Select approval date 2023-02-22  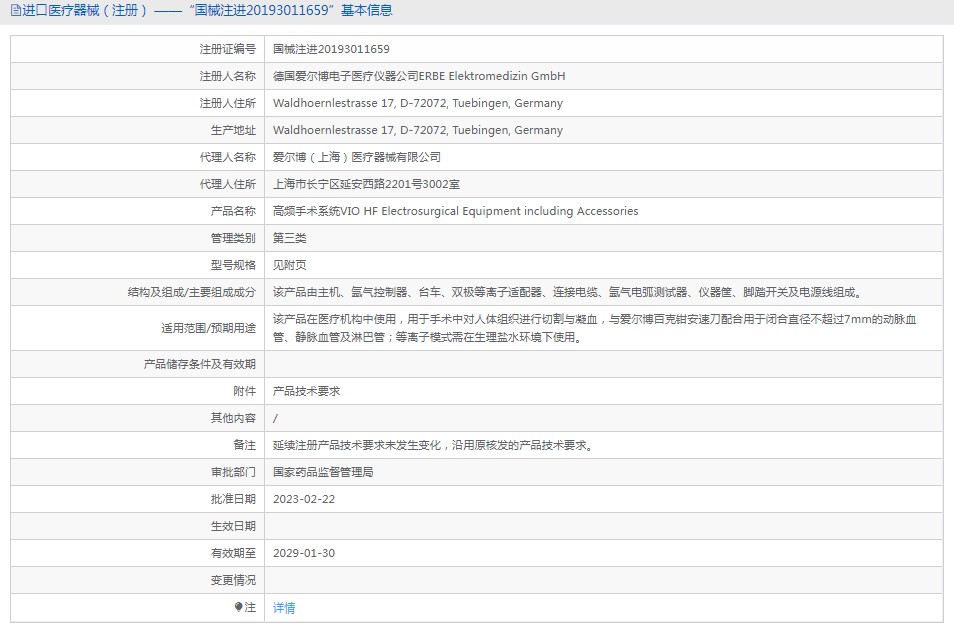click(x=304, y=499)
